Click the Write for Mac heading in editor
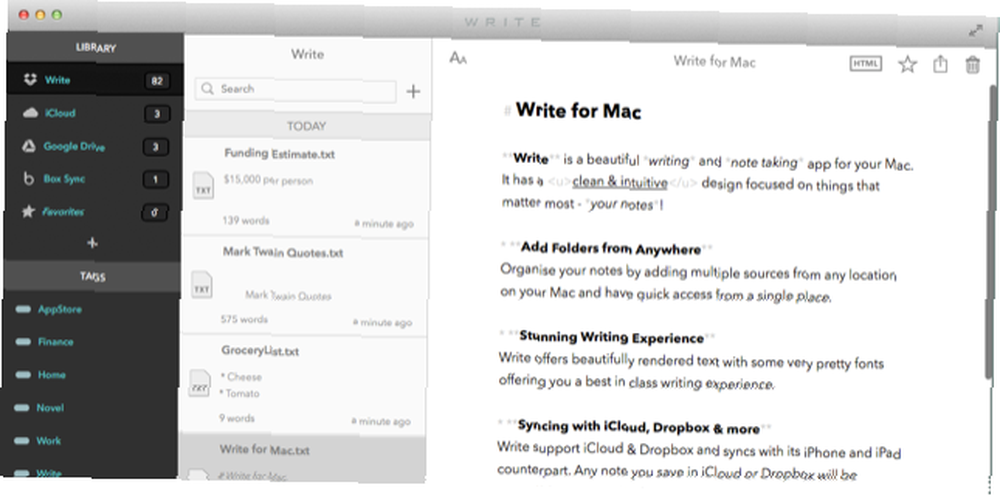The image size is (1000, 496). tap(578, 110)
